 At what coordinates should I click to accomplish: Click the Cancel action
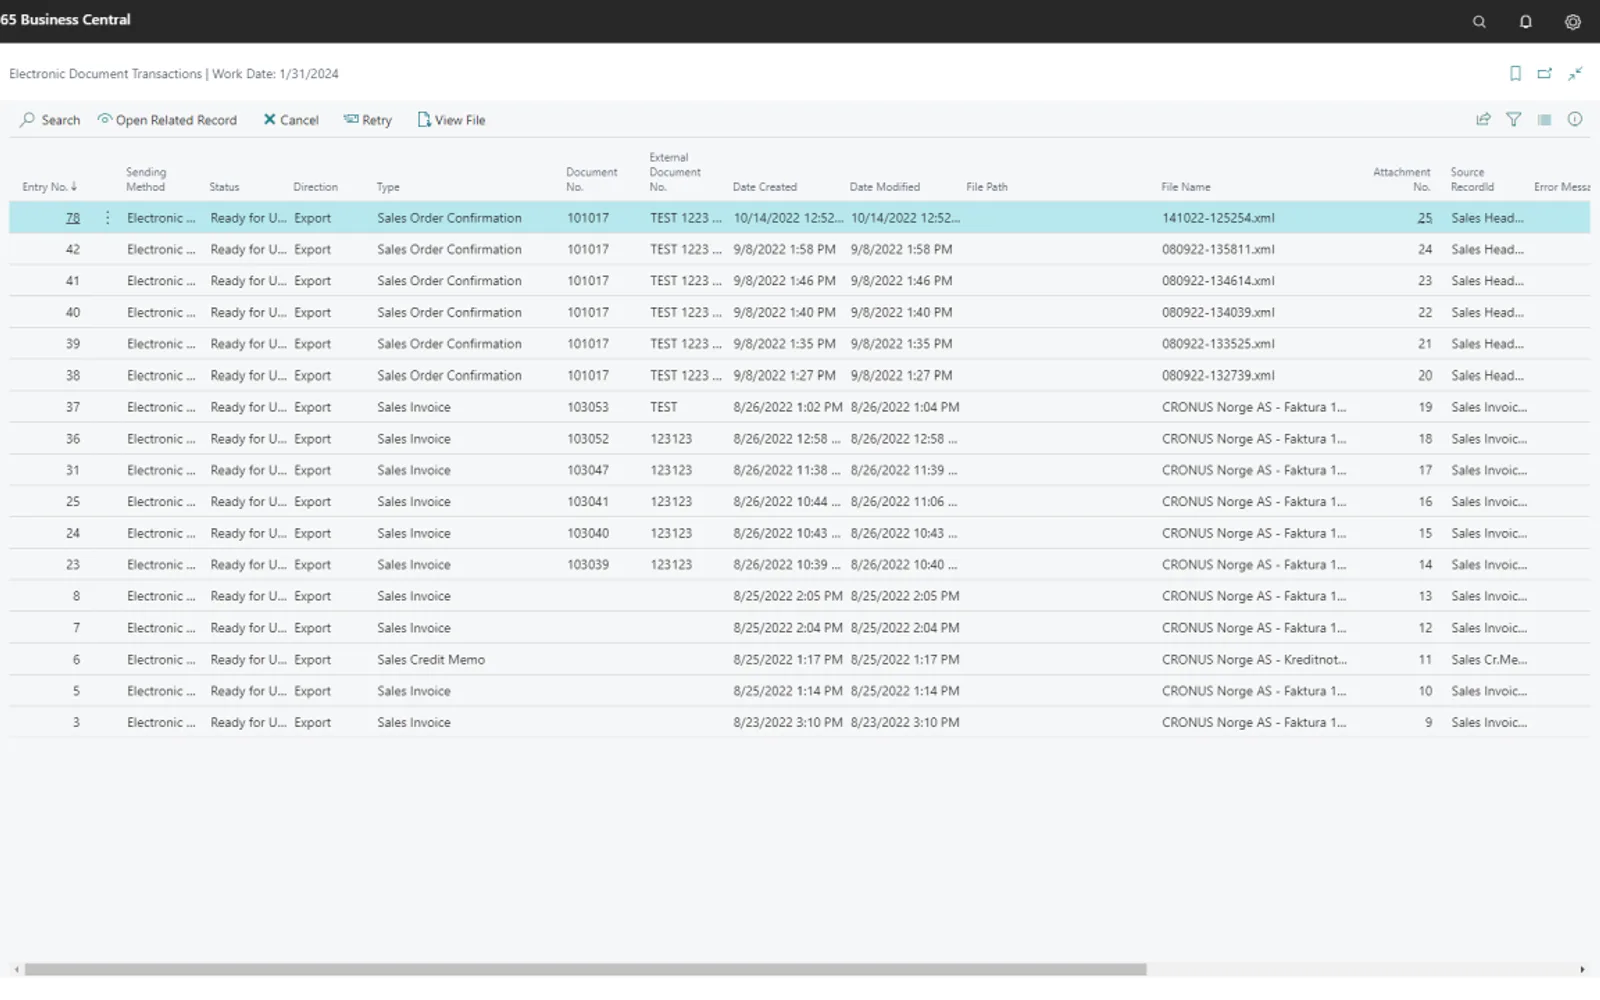point(291,119)
